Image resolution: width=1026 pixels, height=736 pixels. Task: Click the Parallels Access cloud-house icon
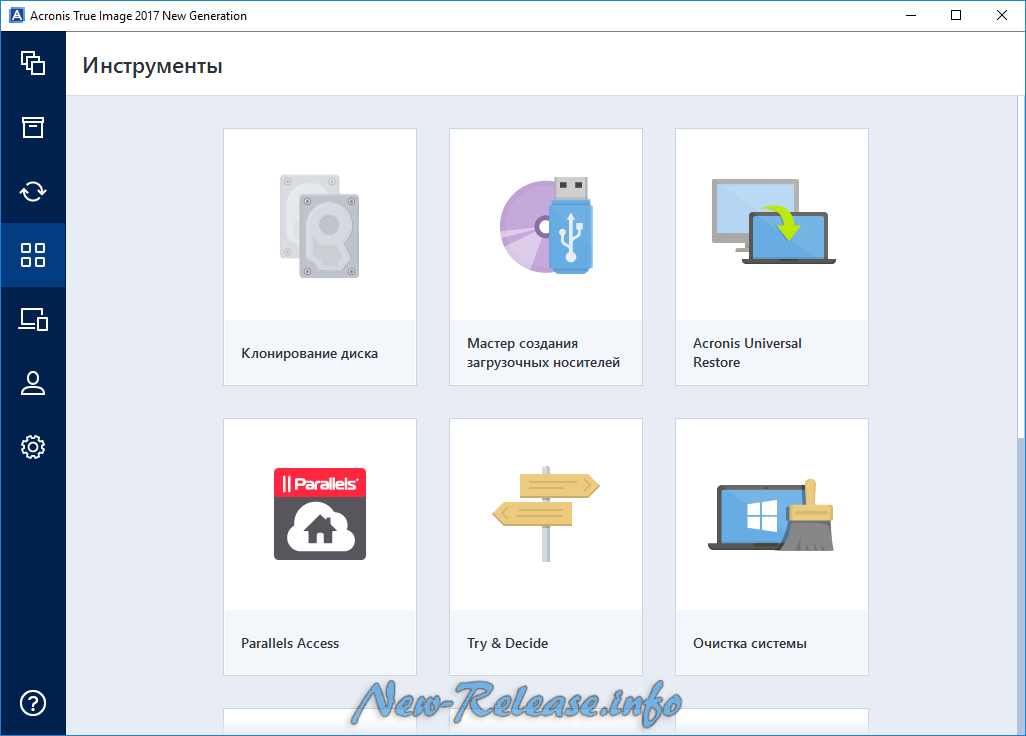[x=320, y=514]
